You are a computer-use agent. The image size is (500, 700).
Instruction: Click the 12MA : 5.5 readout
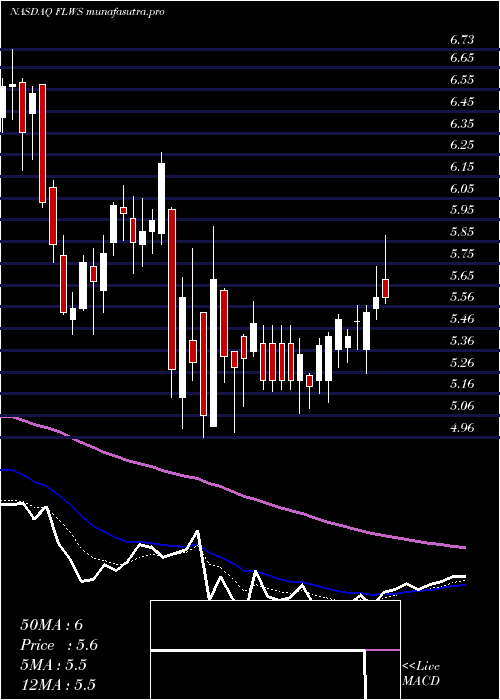tap(58, 685)
